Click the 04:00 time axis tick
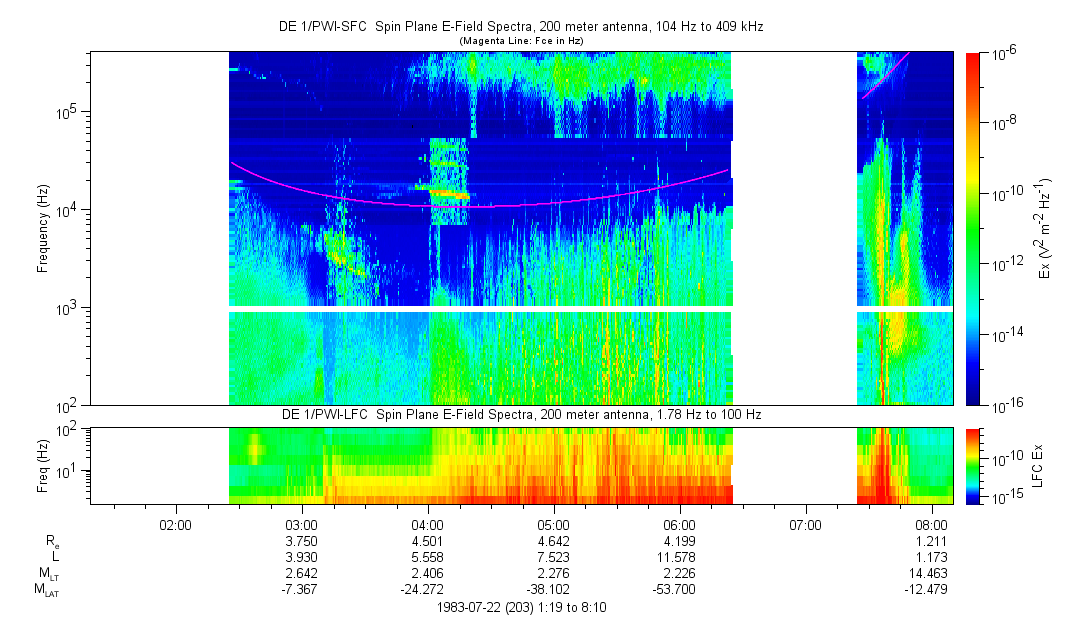This screenshot has height=620, width=1083. (x=428, y=523)
